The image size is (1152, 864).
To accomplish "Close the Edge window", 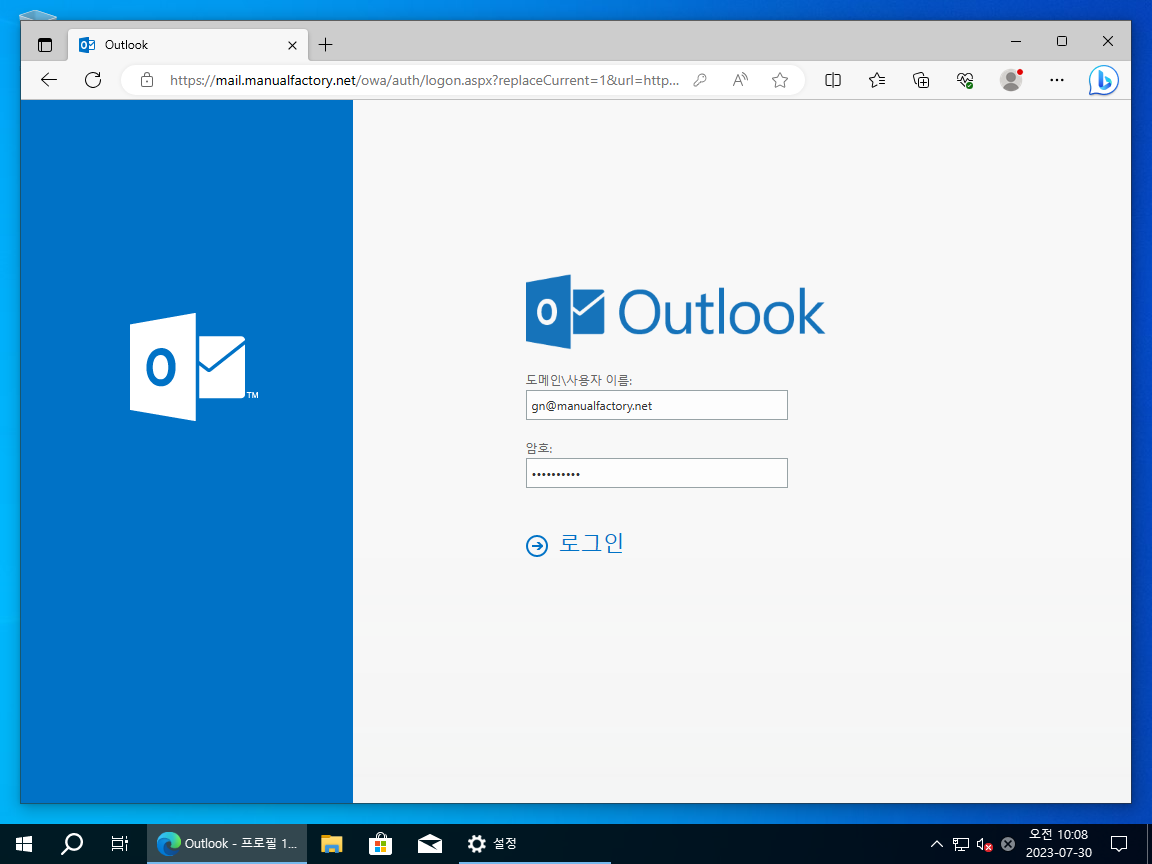I will coord(1108,41).
